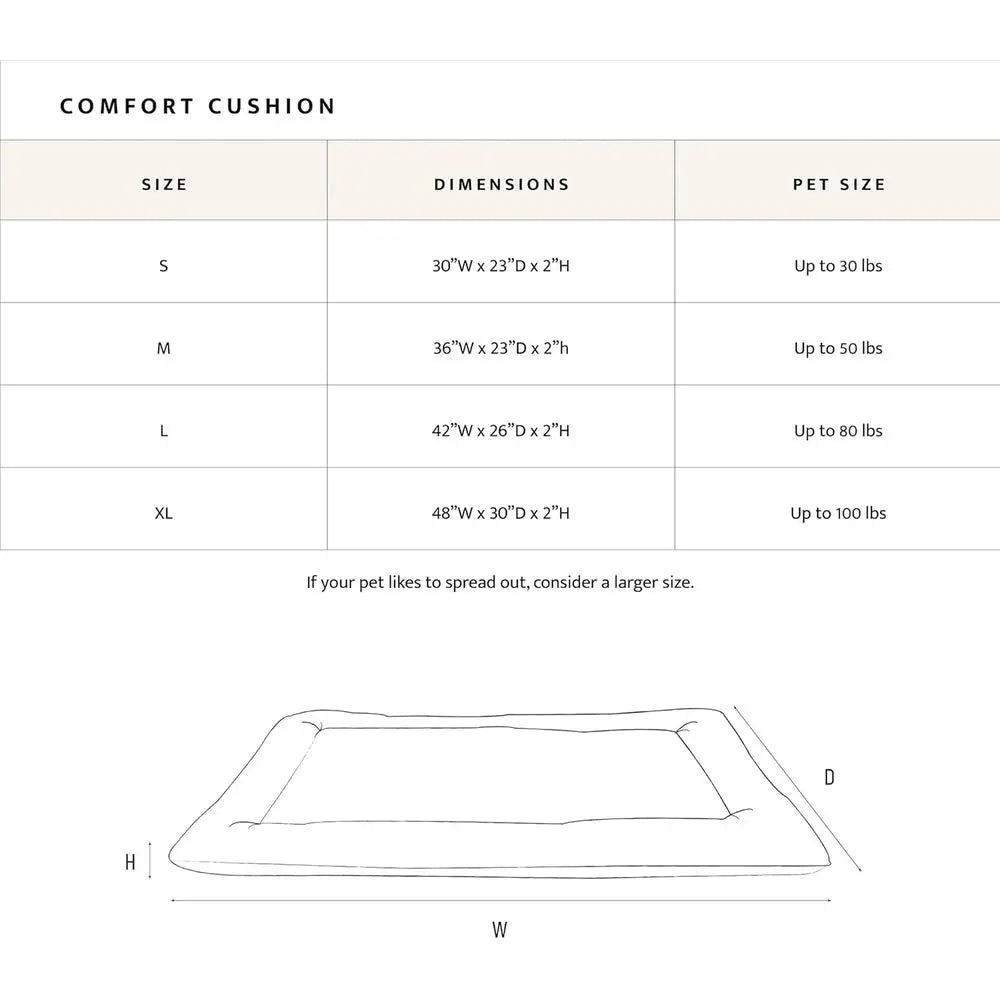This screenshot has height=1000, width=1000.
Task: Click the D depth label in diagram
Action: [829, 777]
